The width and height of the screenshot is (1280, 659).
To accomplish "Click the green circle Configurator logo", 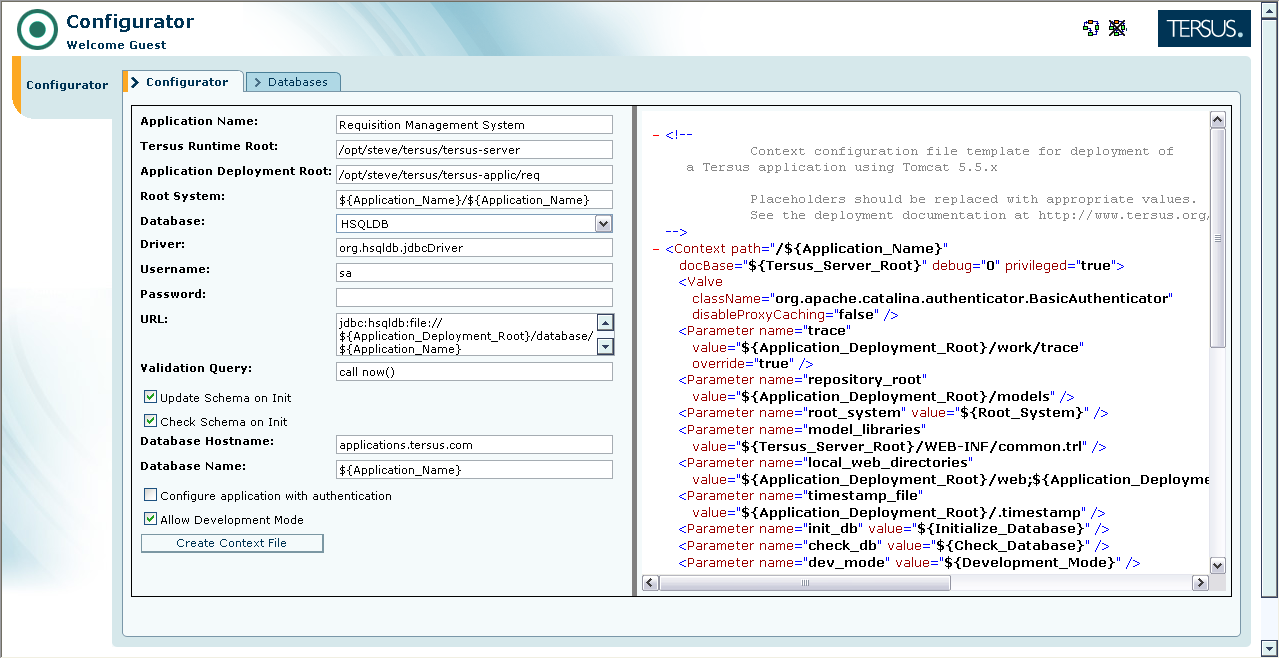I will click(37, 30).
